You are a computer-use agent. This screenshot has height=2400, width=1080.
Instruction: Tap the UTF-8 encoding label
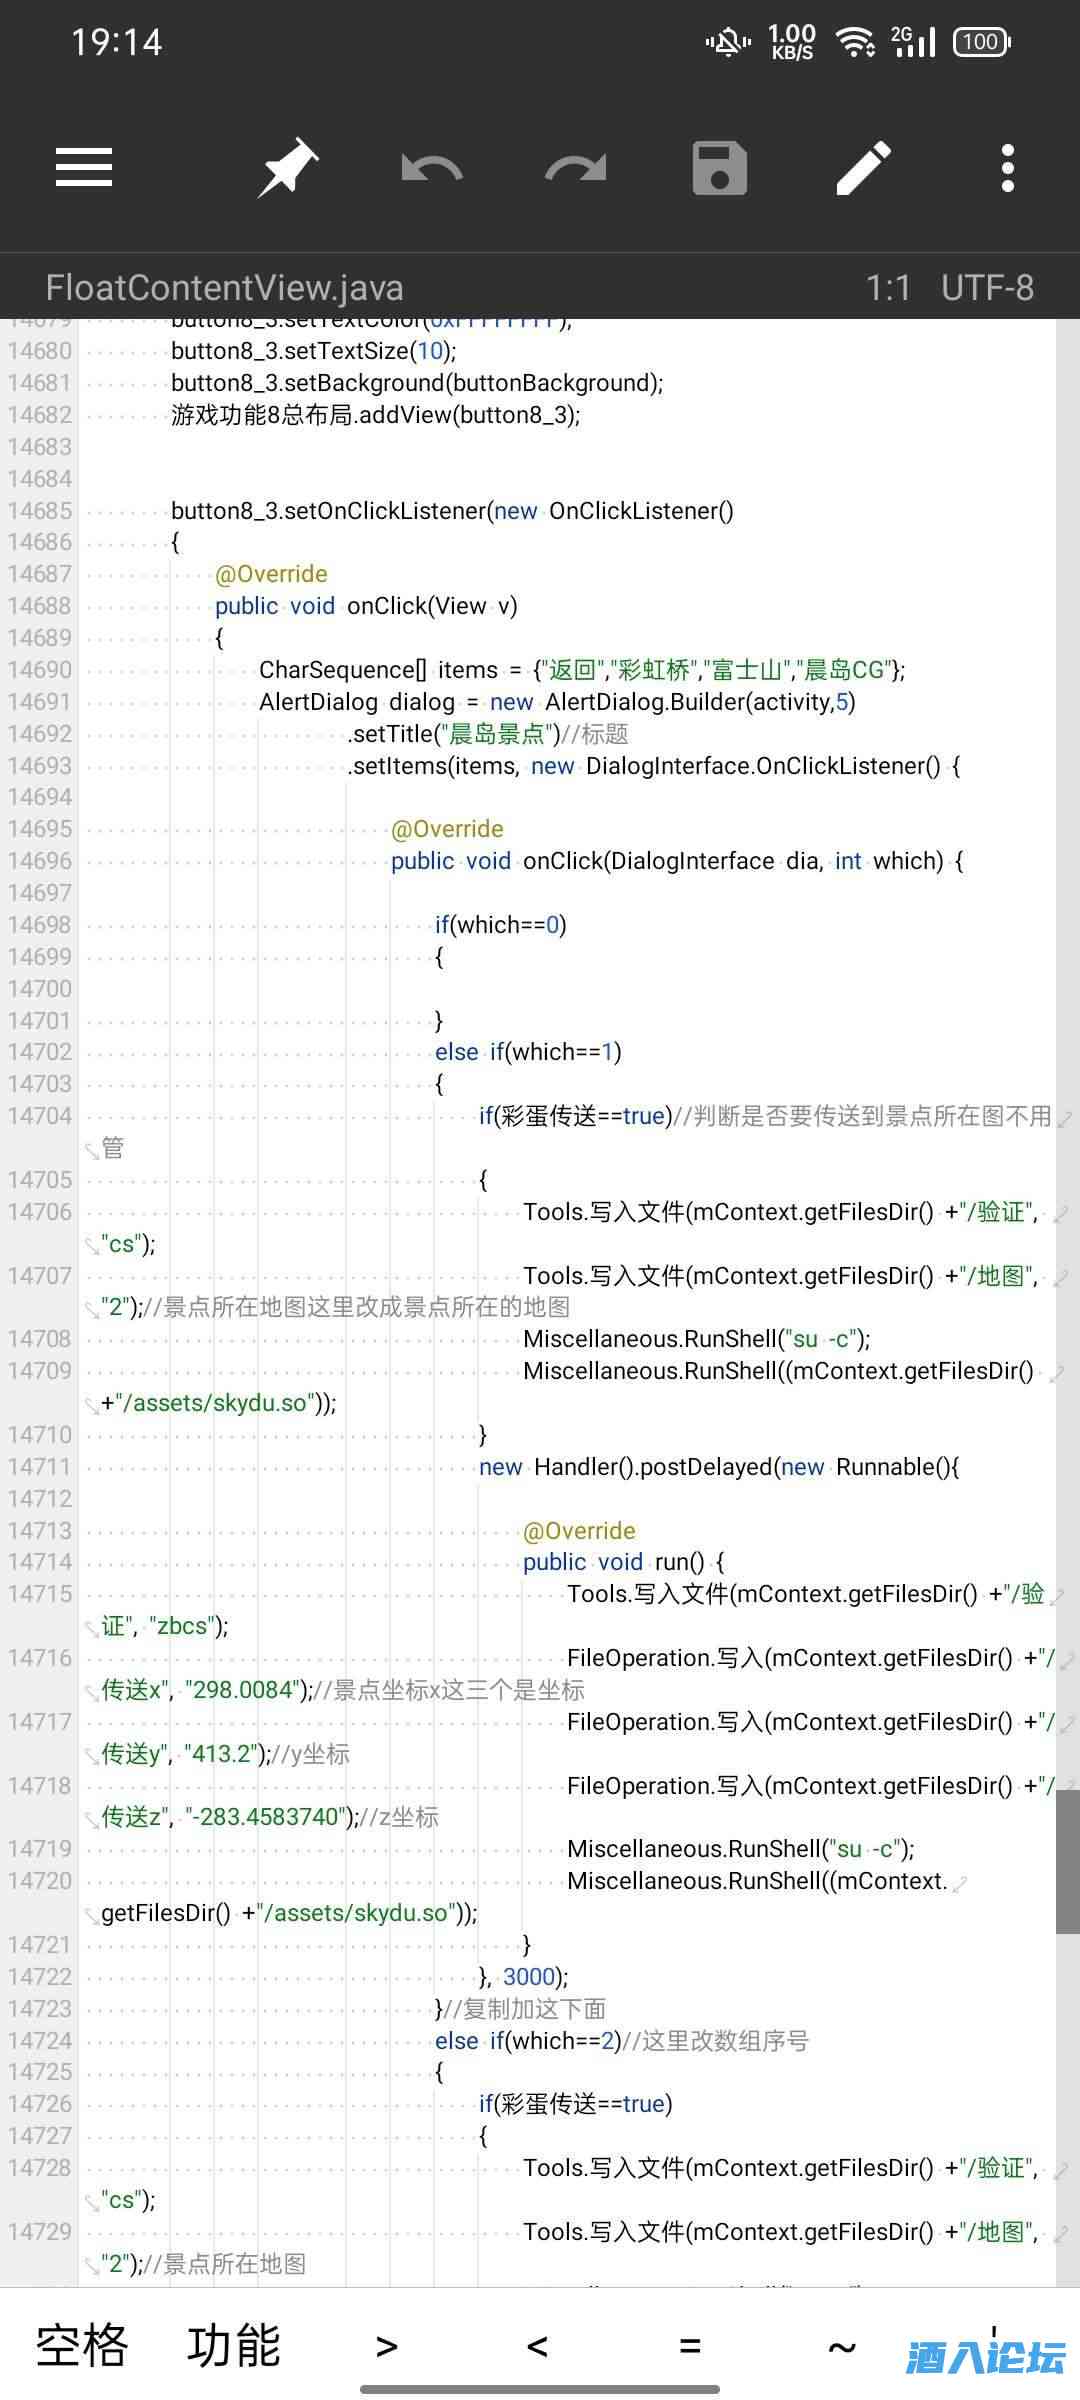[987, 288]
